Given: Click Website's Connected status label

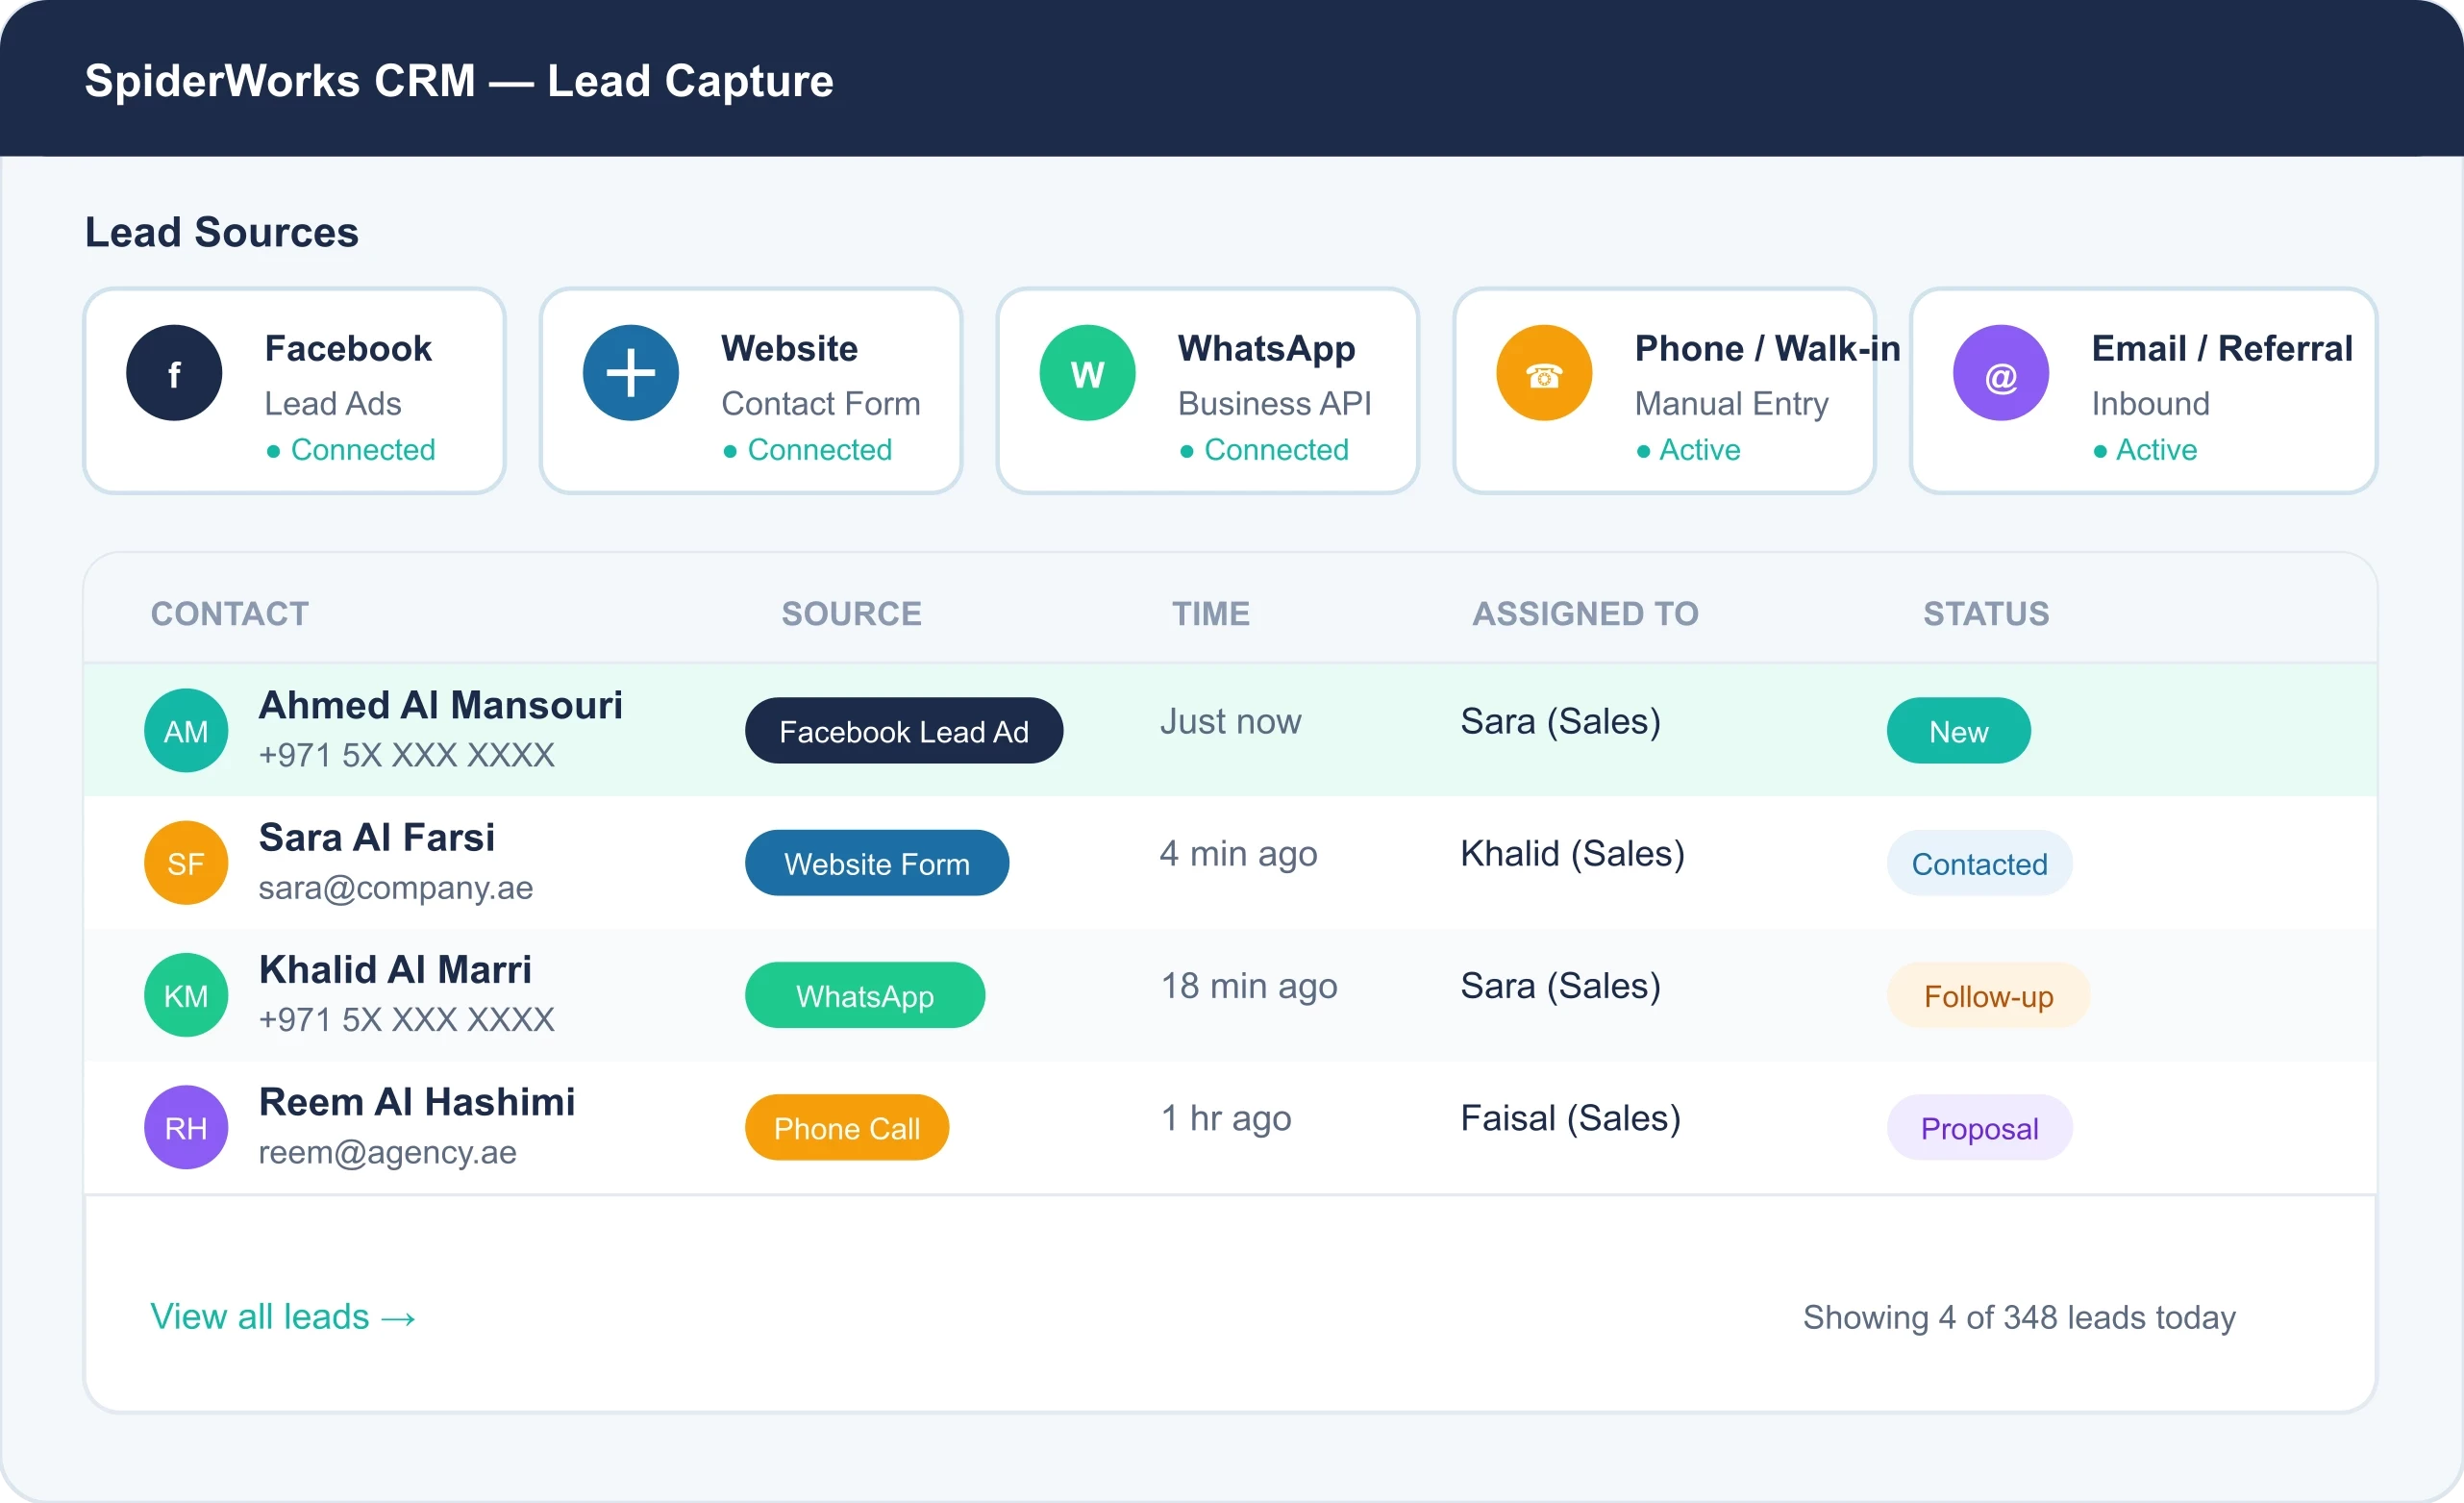Looking at the screenshot, I should [808, 450].
